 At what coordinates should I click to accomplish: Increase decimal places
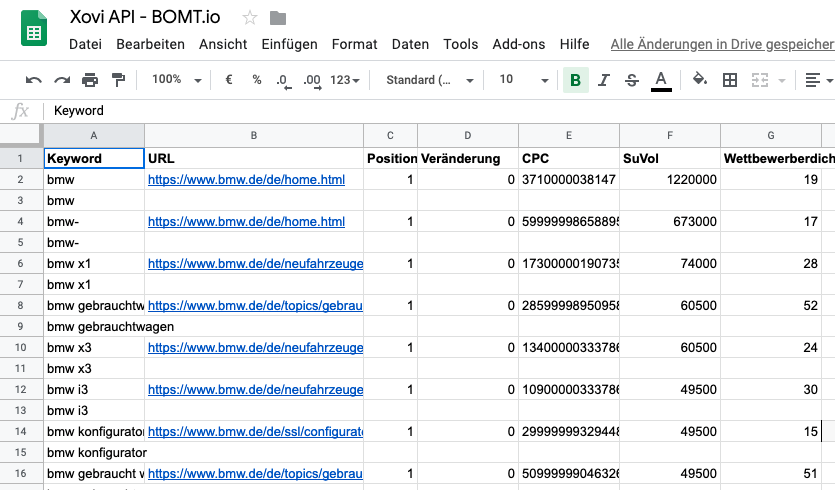(x=312, y=81)
